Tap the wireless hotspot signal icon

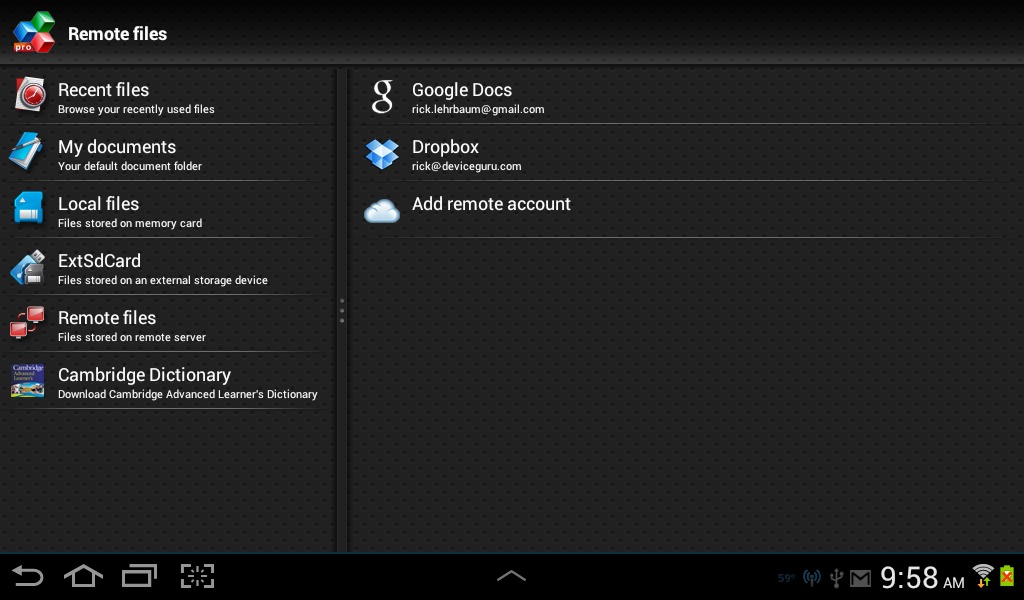(812, 578)
